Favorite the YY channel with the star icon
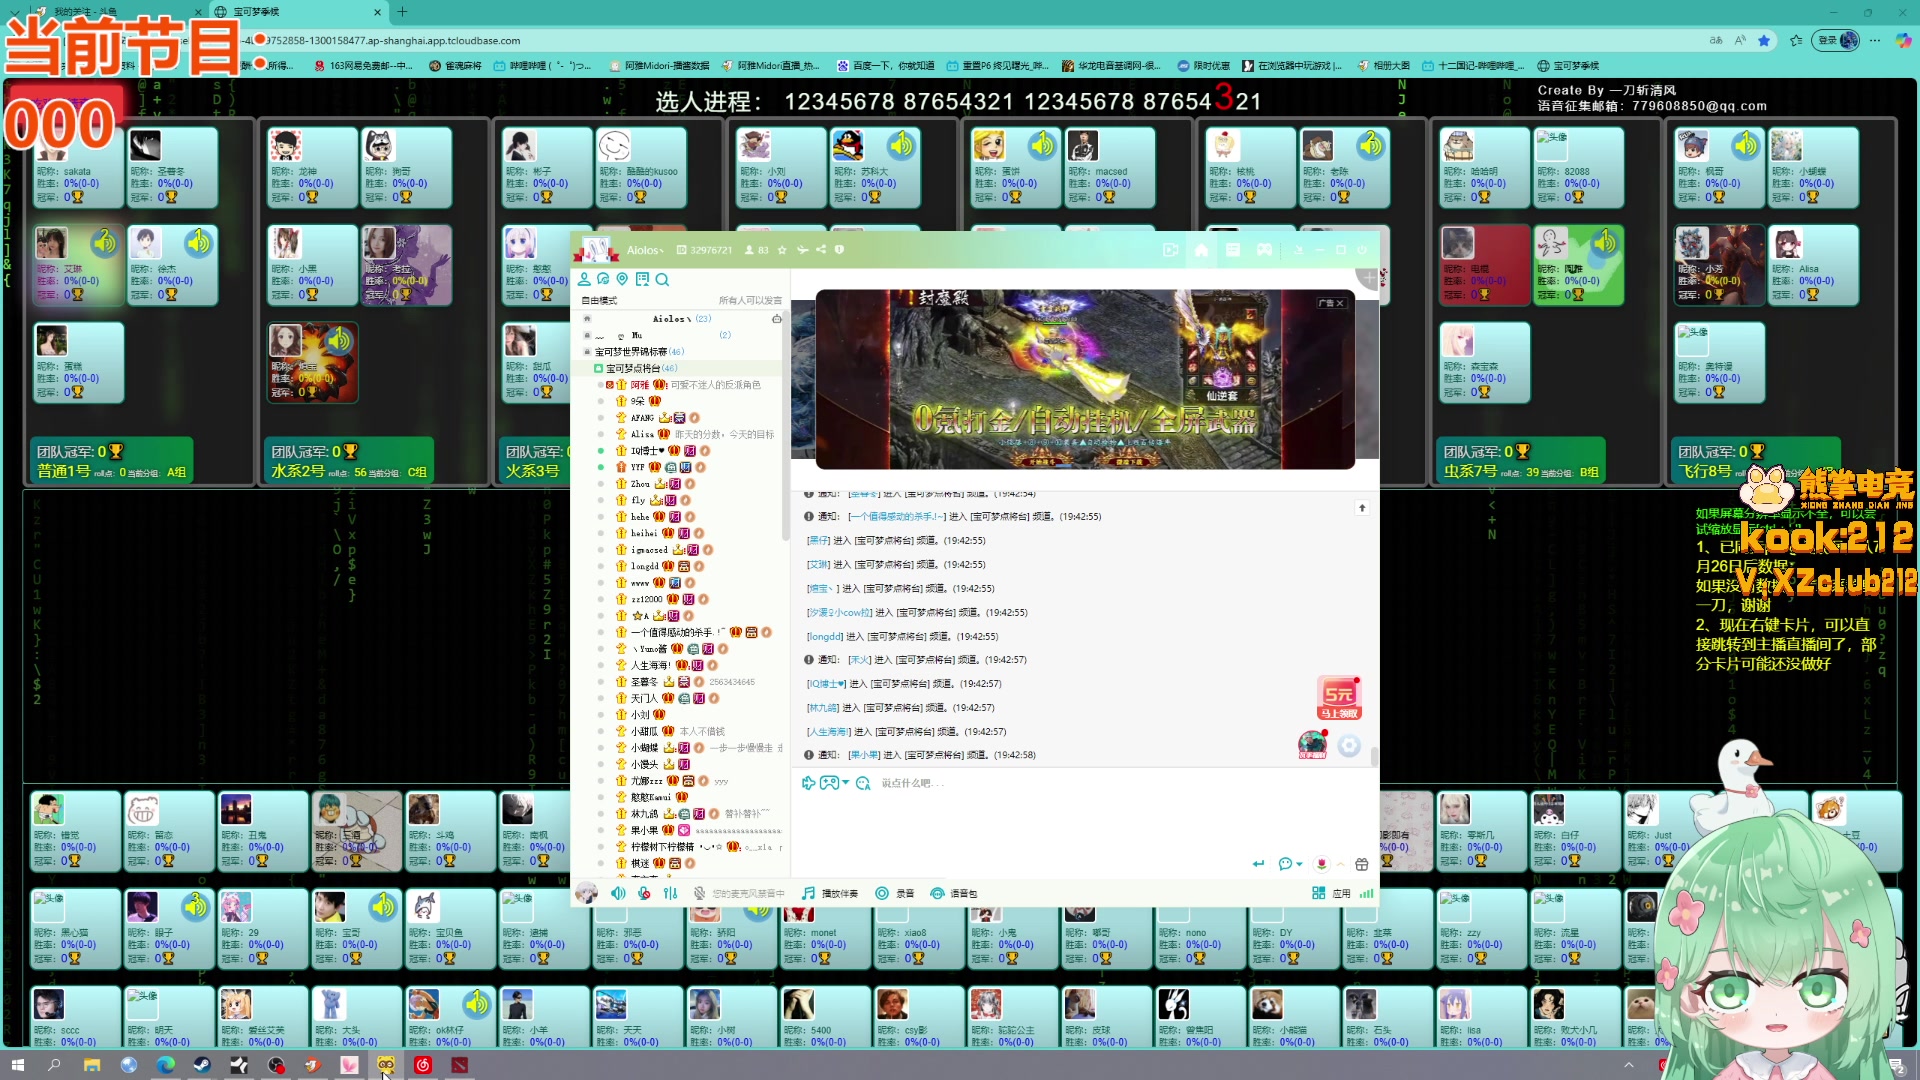 pyautogui.click(x=782, y=250)
